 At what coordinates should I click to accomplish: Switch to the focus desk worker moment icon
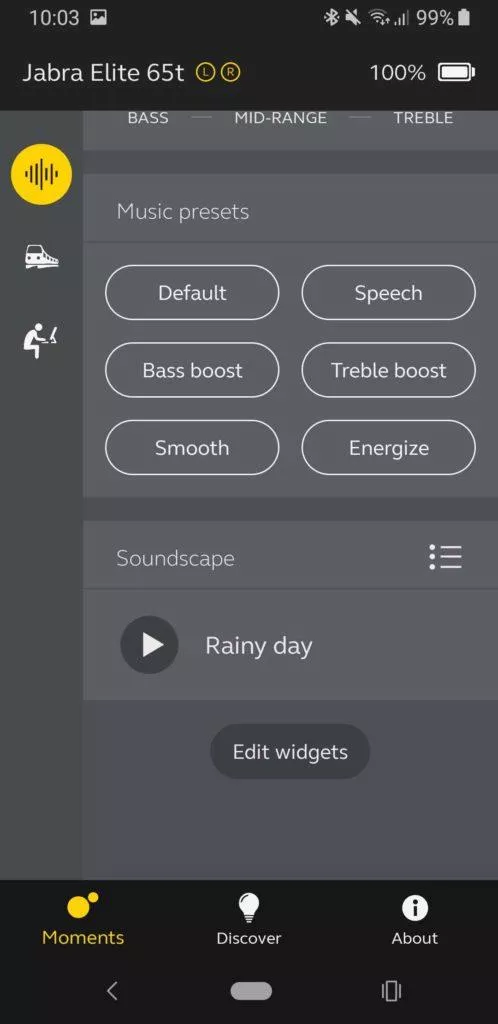pos(40,340)
